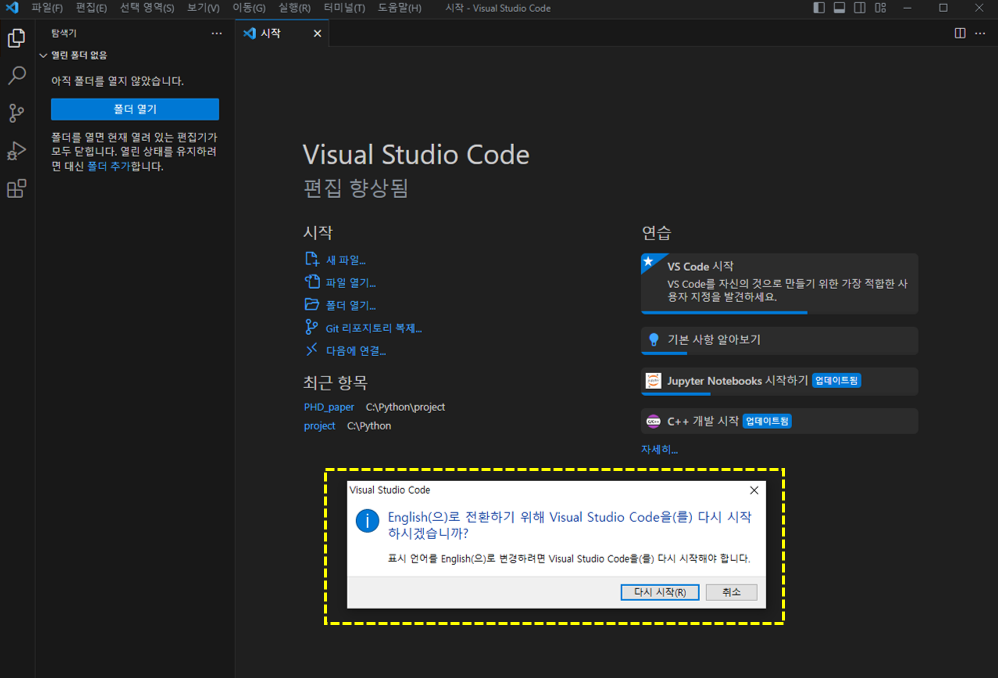Click the '자세히...' link under walkthroughs
Image resolution: width=998 pixels, height=678 pixels.
click(659, 449)
